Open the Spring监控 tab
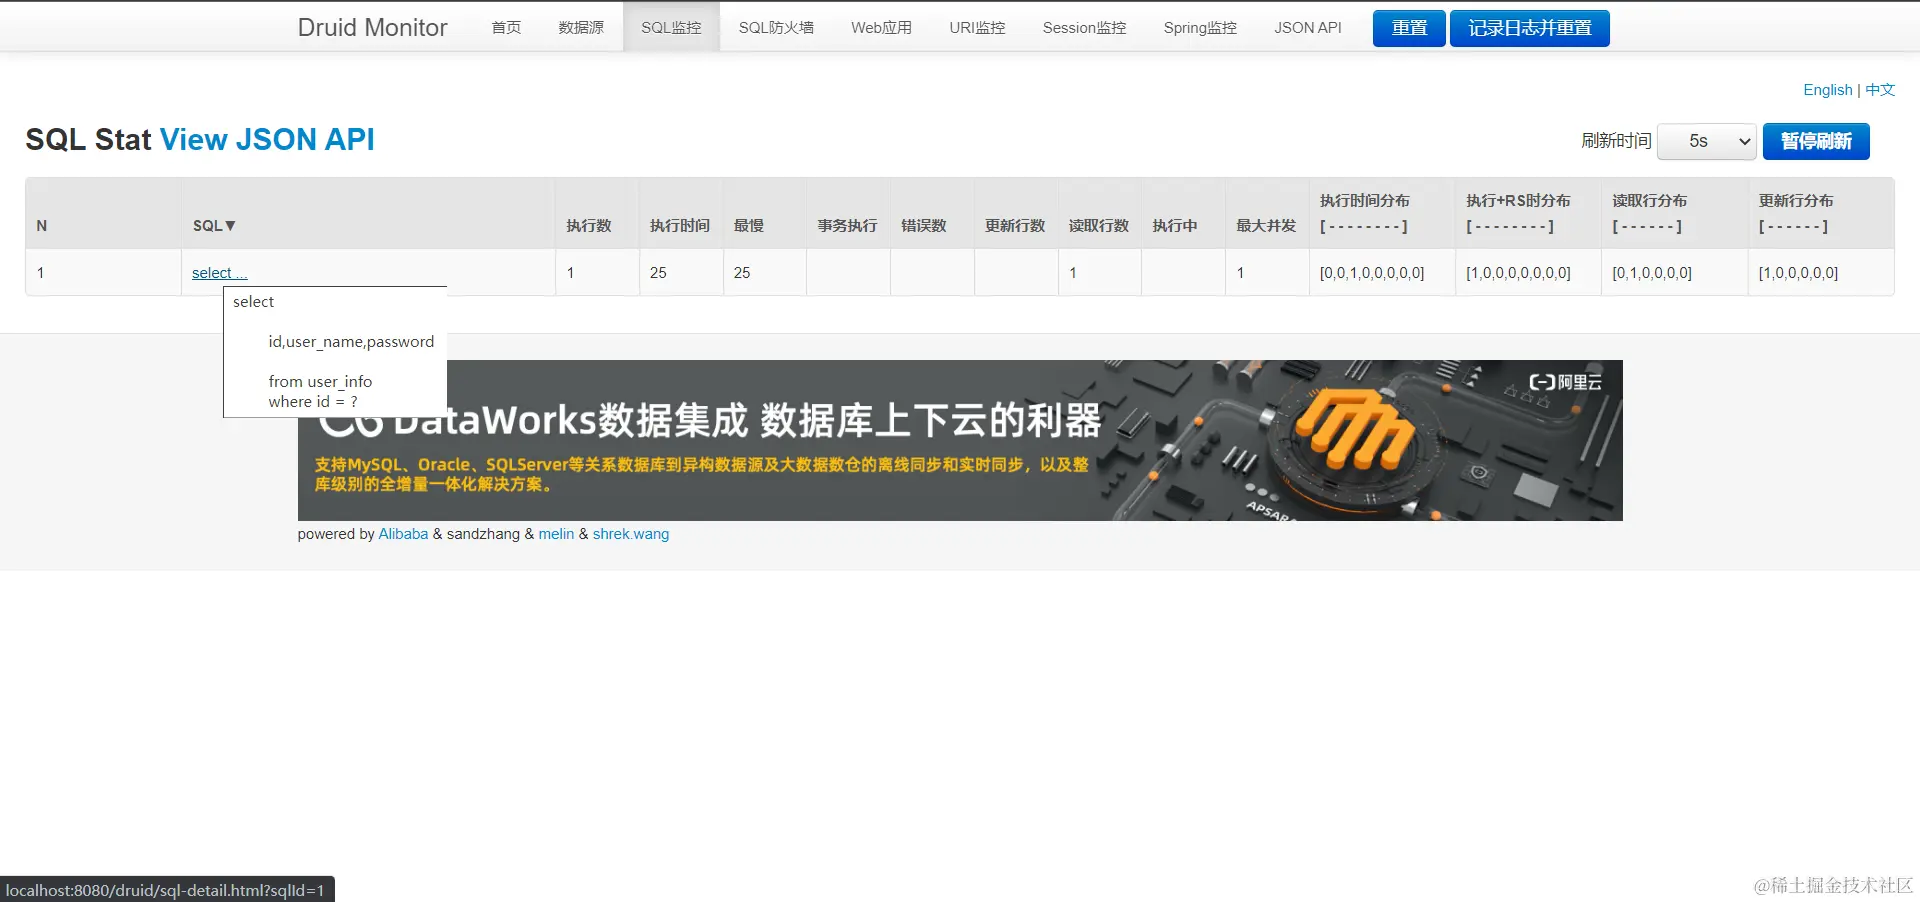 pyautogui.click(x=1200, y=27)
